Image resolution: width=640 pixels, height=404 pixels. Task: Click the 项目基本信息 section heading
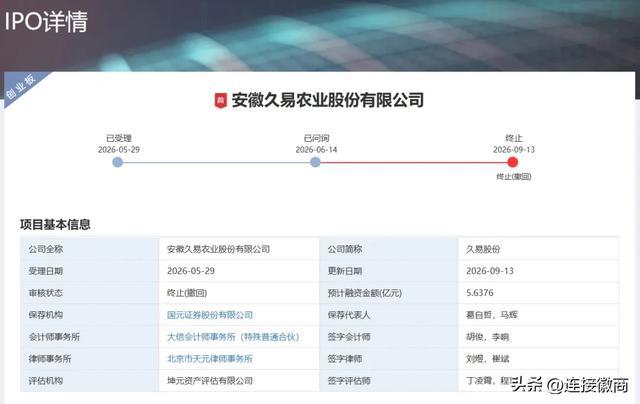coord(55,224)
